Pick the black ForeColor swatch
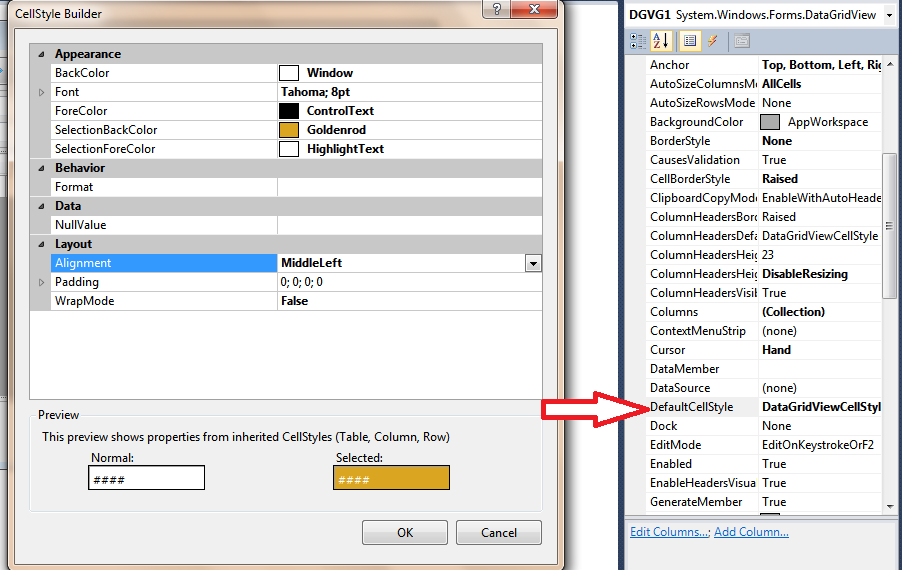Viewport: 902px width, 570px height. click(x=289, y=111)
